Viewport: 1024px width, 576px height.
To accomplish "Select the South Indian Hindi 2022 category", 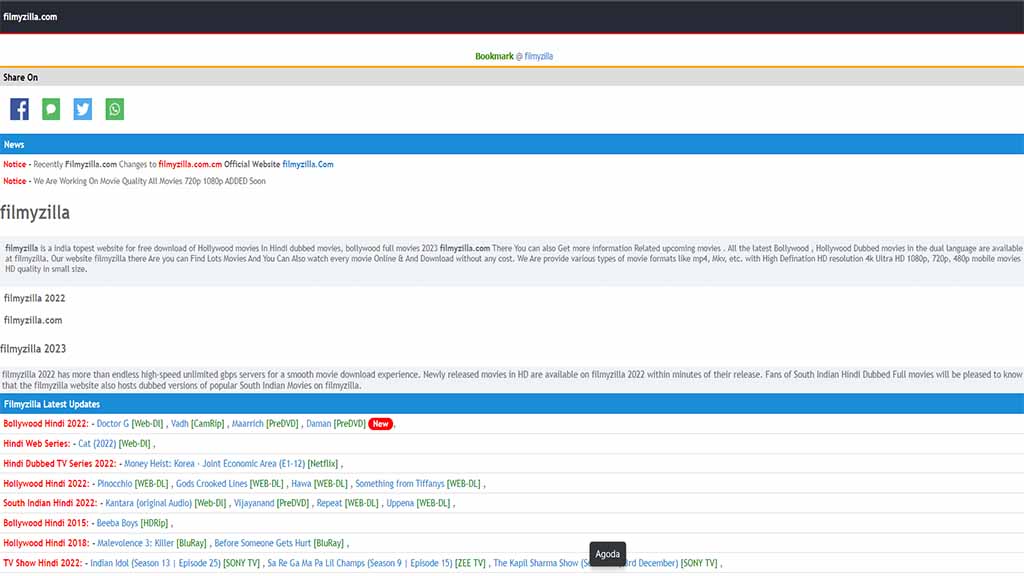I will pos(50,504).
